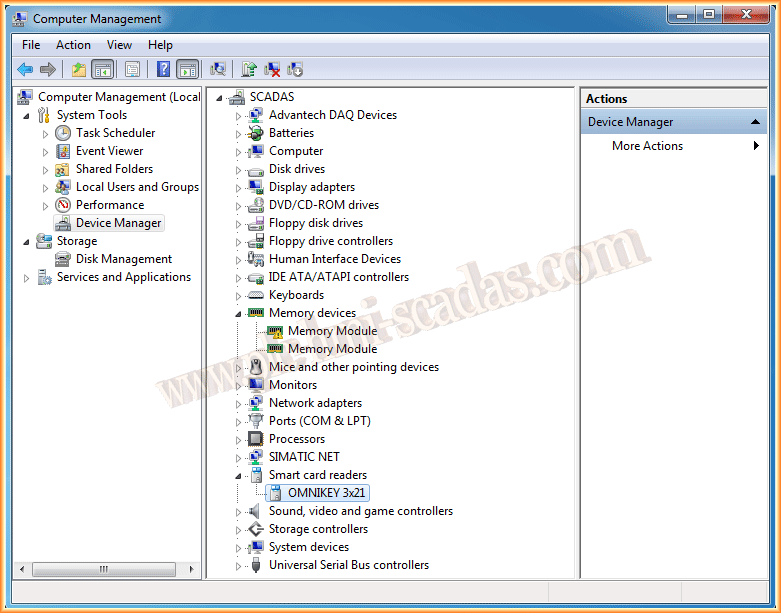This screenshot has width=781, height=613.
Task: Click the Disable device toolbar icon
Action: coord(295,69)
